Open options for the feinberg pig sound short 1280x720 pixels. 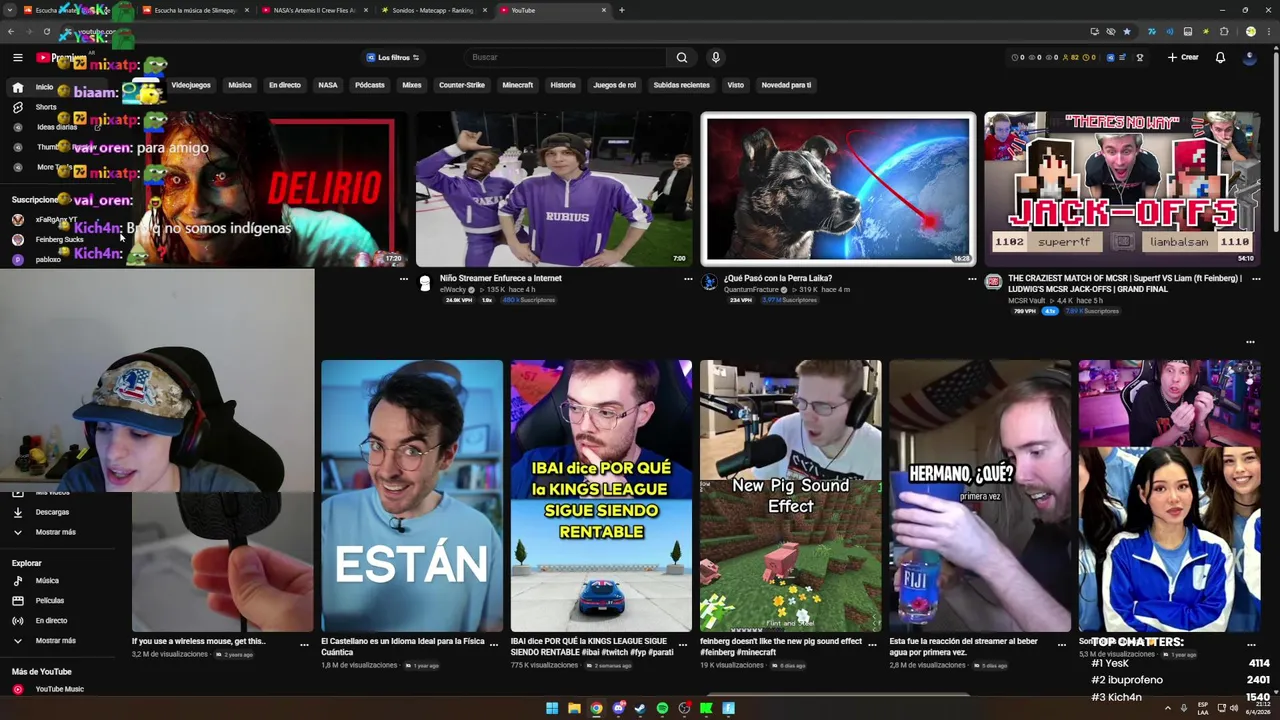[872, 645]
